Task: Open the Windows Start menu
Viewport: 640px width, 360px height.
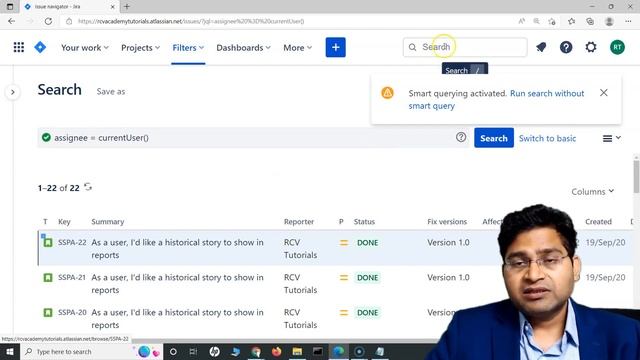Action: pyautogui.click(x=9, y=351)
